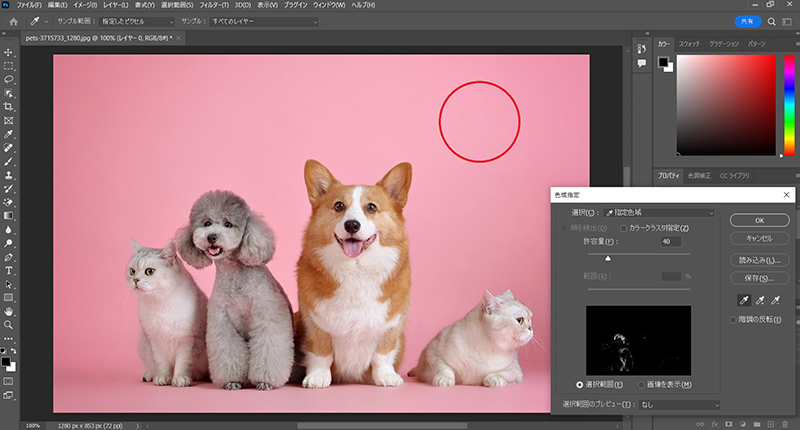The height and width of the screenshot is (430, 800).
Task: Open the サンプル dropdown showing すべてのレイヤー
Action: (x=264, y=21)
